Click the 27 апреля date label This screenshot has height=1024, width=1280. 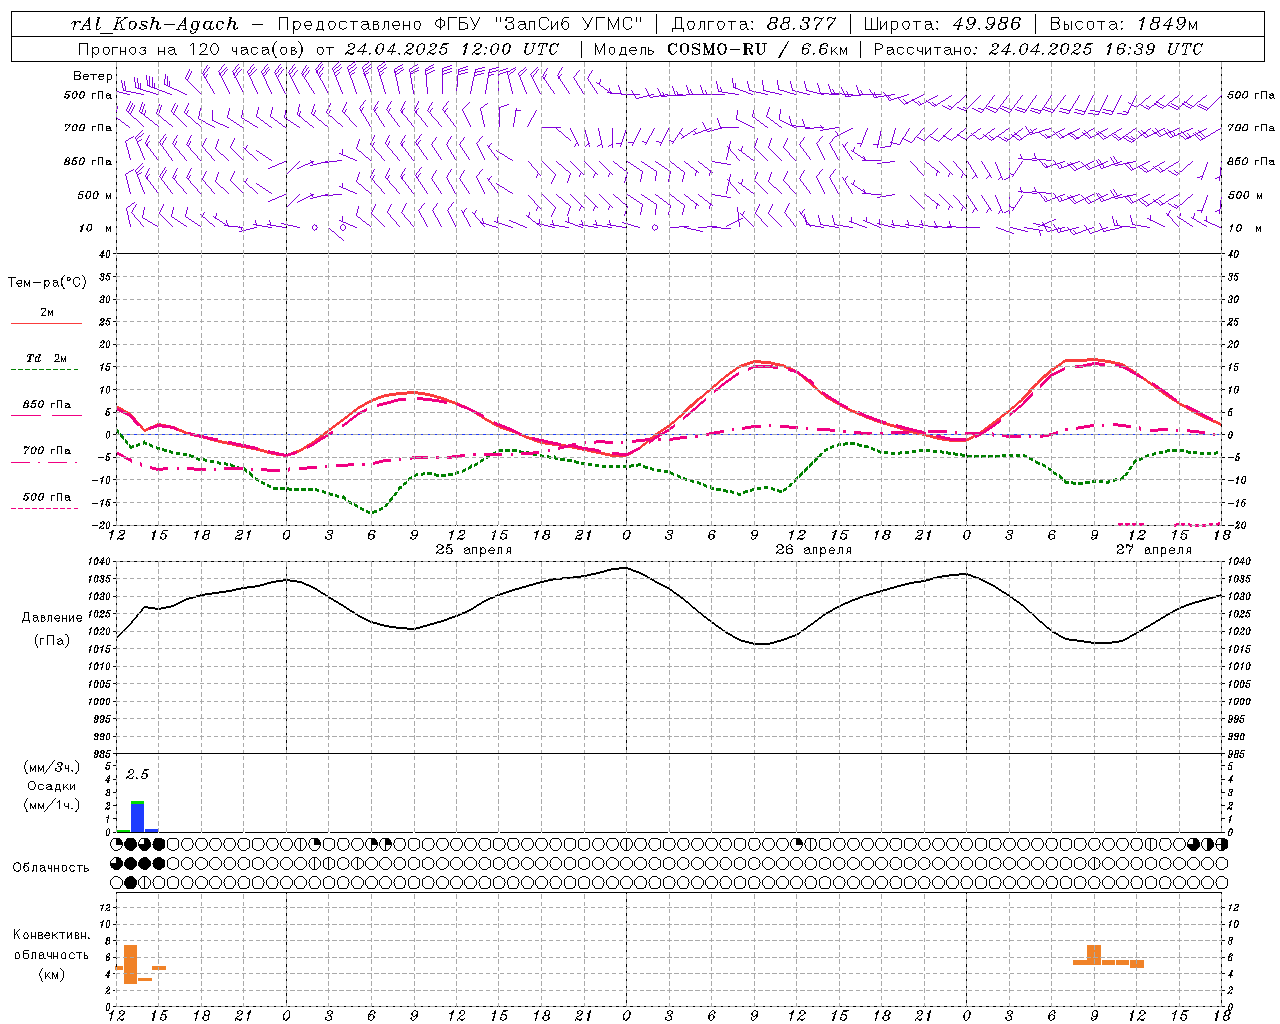(x=1154, y=550)
